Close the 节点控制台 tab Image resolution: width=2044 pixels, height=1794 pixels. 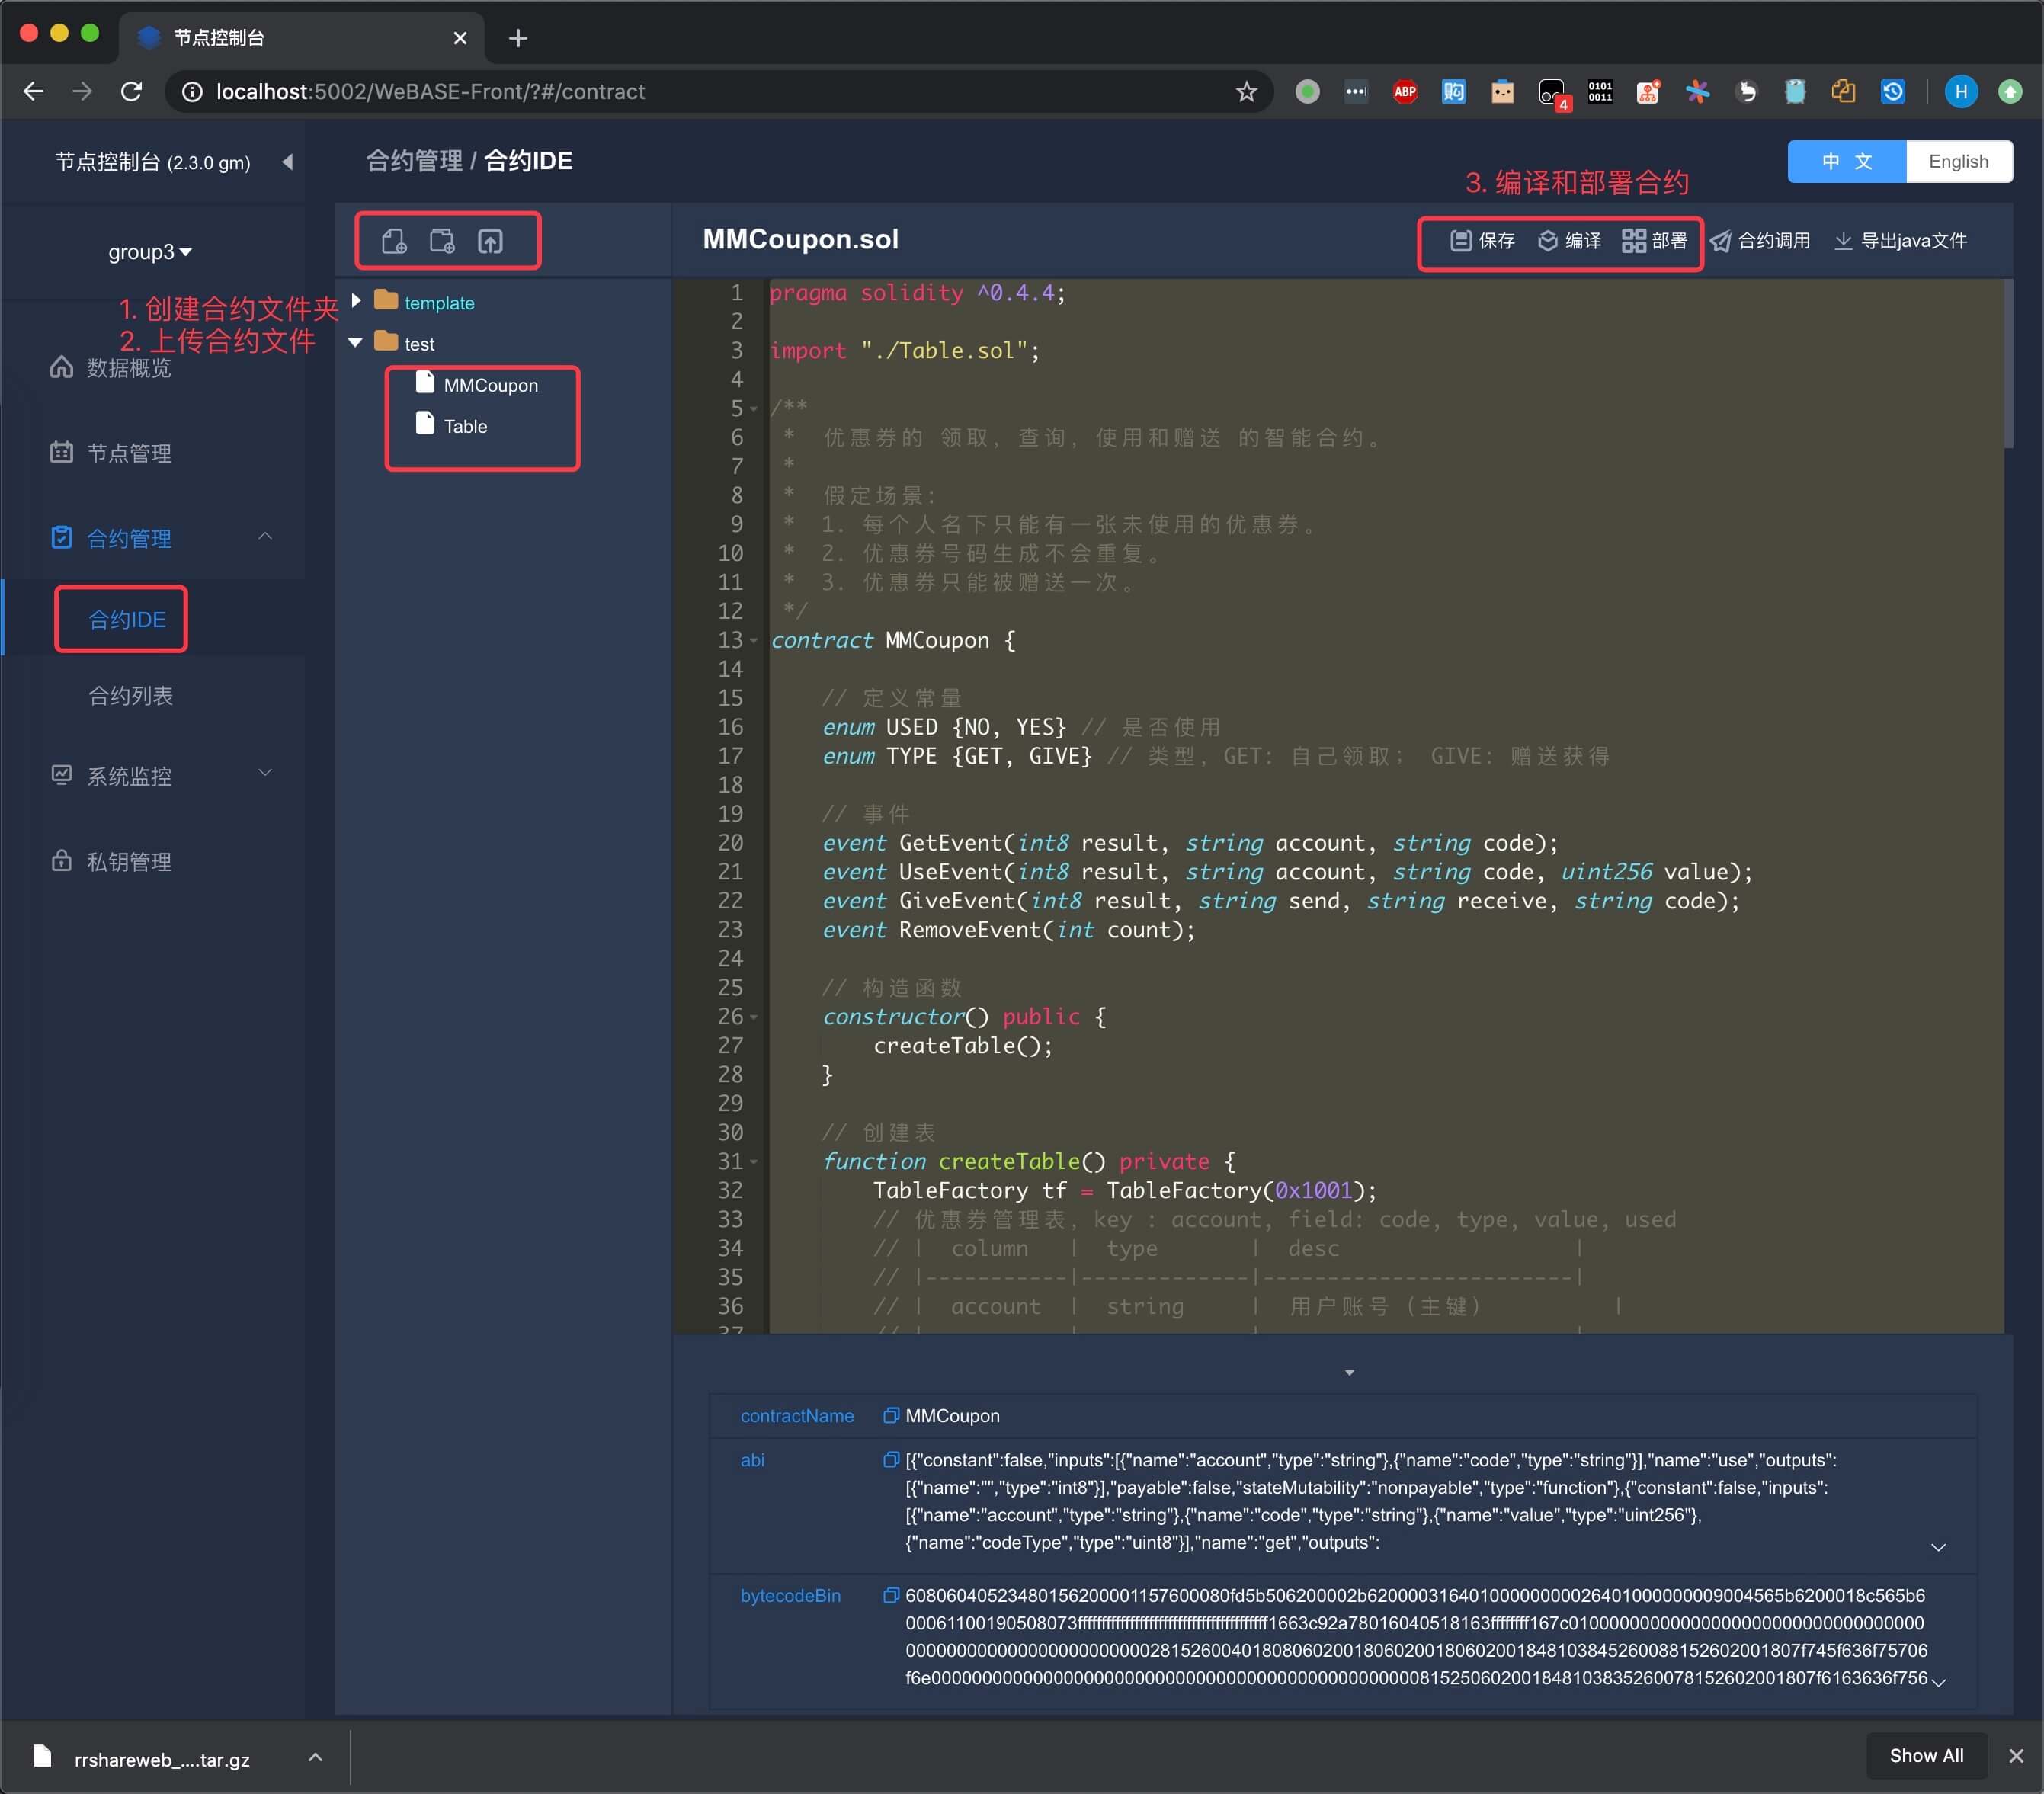coord(460,38)
